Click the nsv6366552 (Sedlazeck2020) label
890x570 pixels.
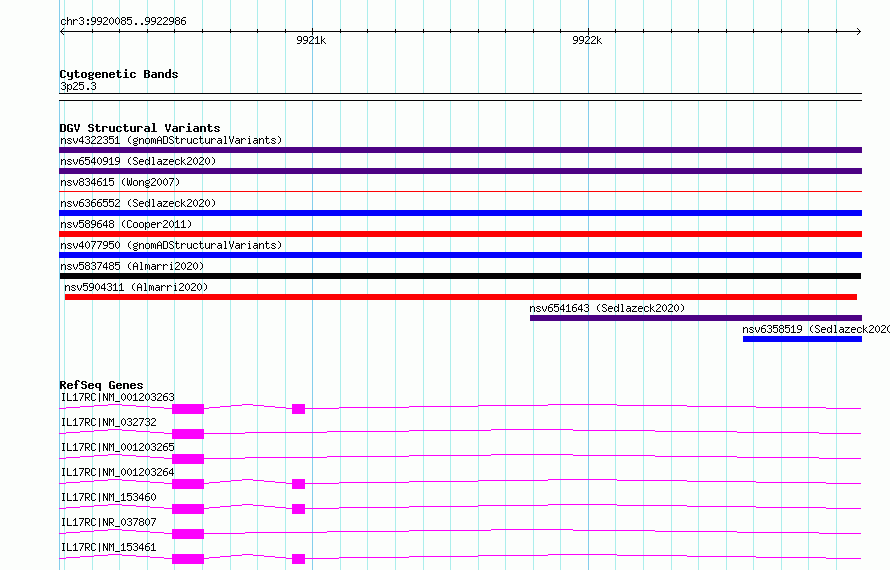138,203
